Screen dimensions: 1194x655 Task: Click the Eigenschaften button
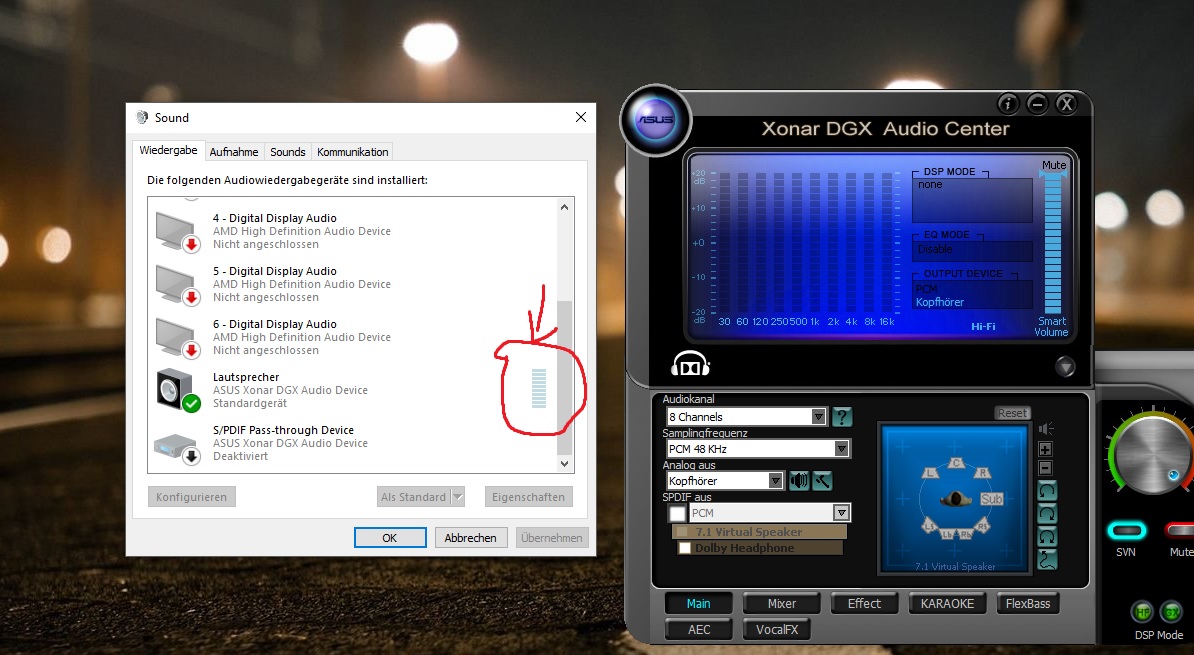[528, 497]
